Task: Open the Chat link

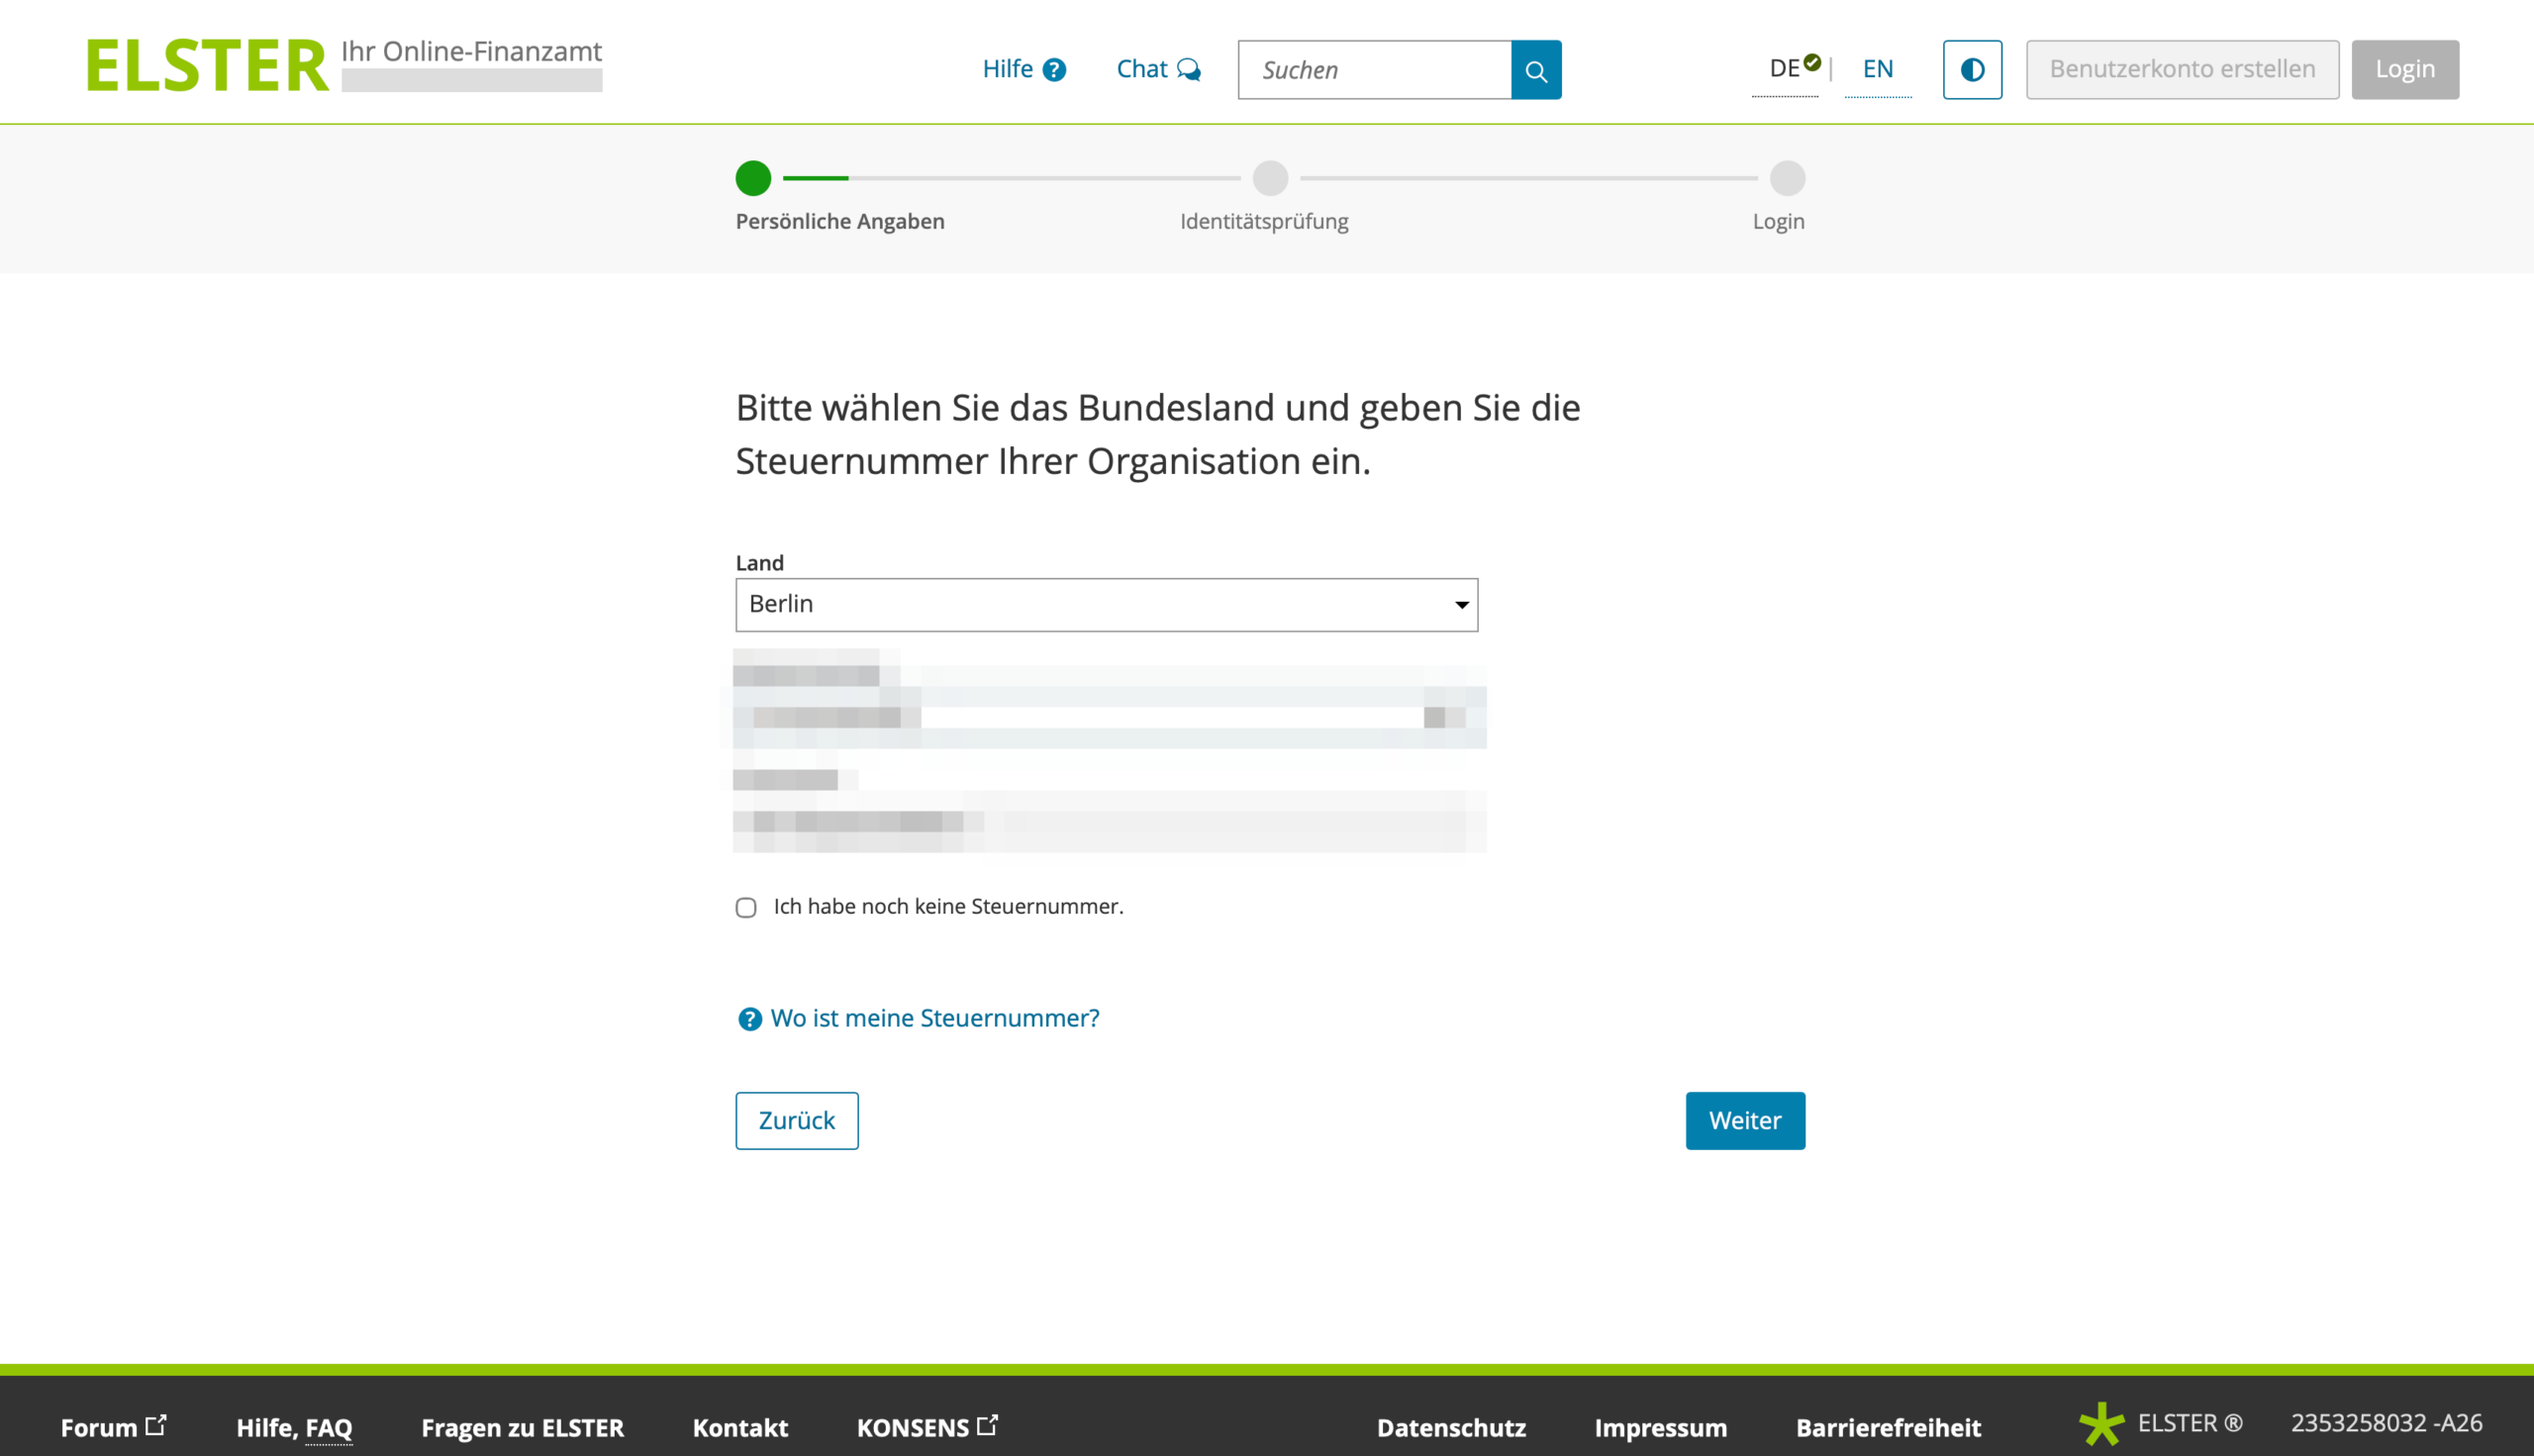Action: 1158,69
